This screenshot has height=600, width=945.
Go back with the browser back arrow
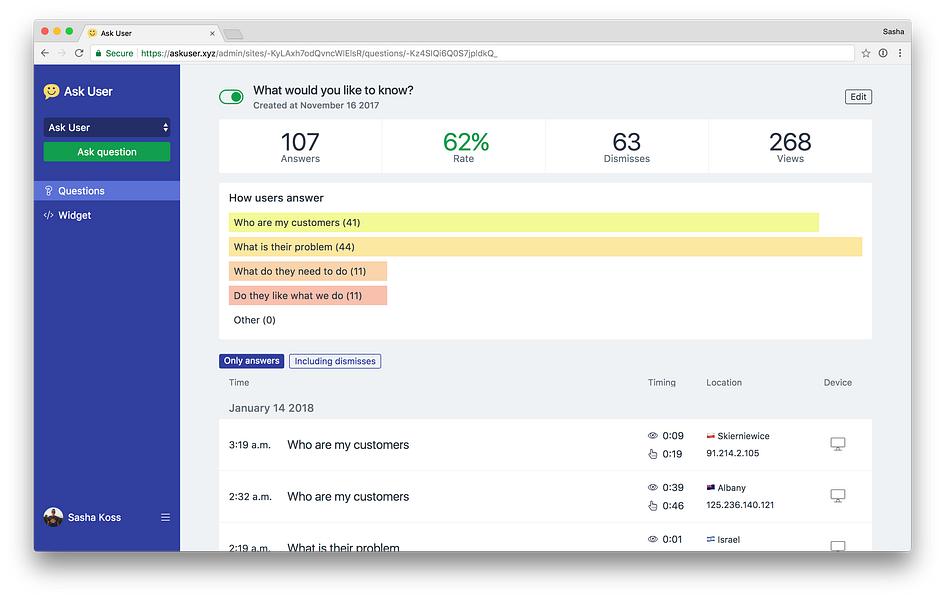(x=45, y=53)
